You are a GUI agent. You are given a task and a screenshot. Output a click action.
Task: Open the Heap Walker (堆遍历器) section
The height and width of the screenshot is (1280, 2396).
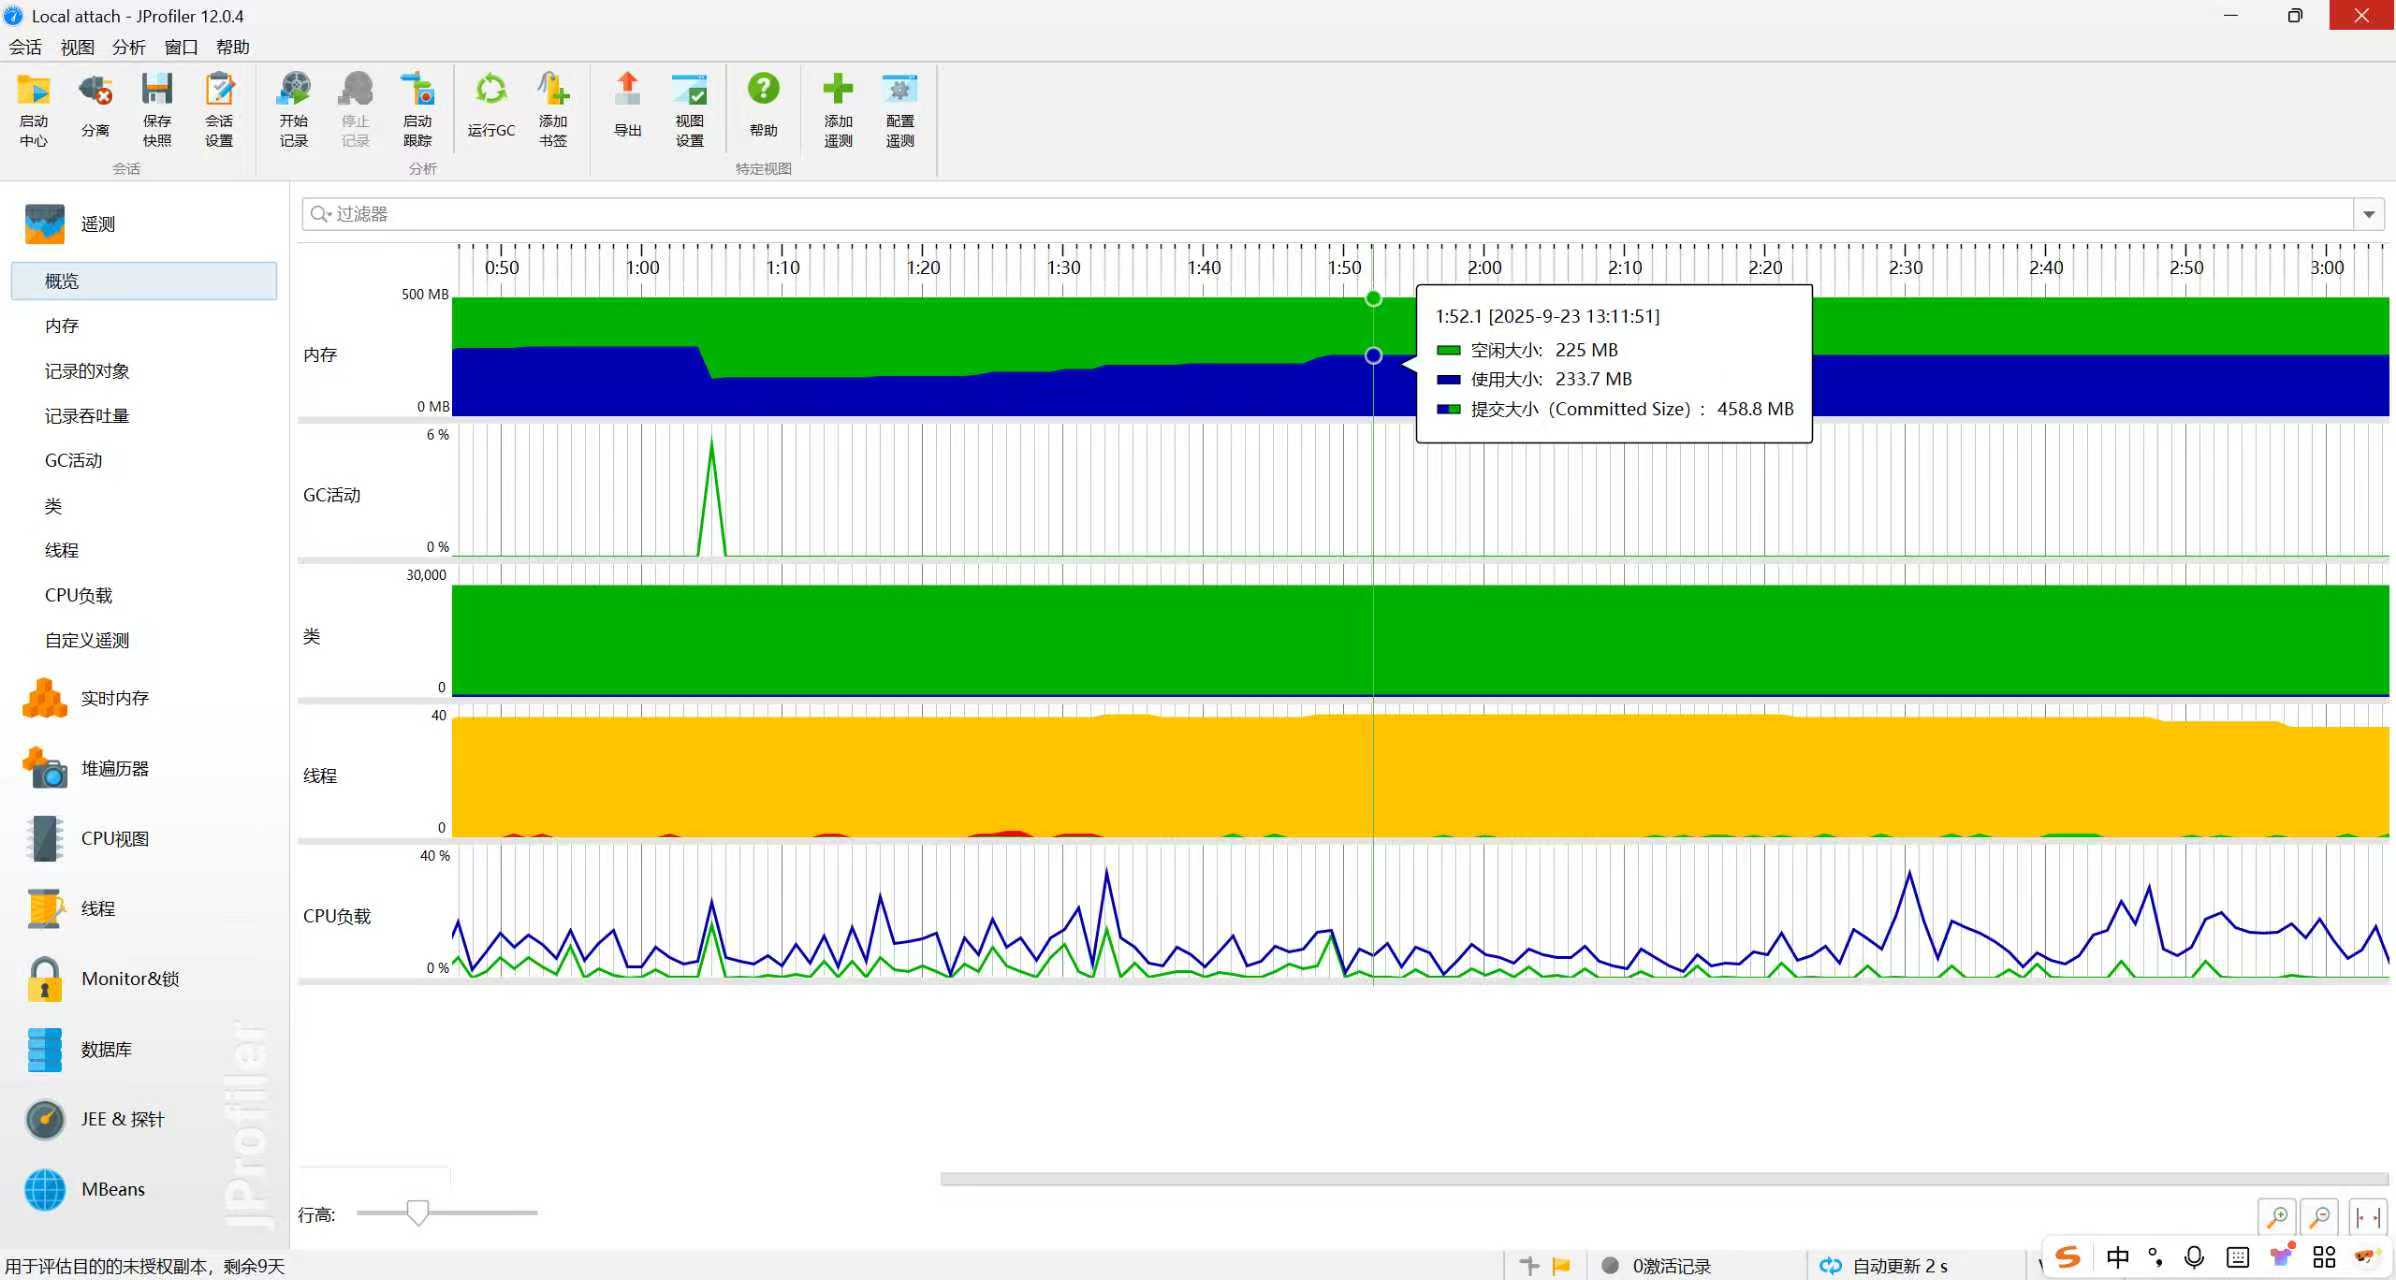click(114, 768)
